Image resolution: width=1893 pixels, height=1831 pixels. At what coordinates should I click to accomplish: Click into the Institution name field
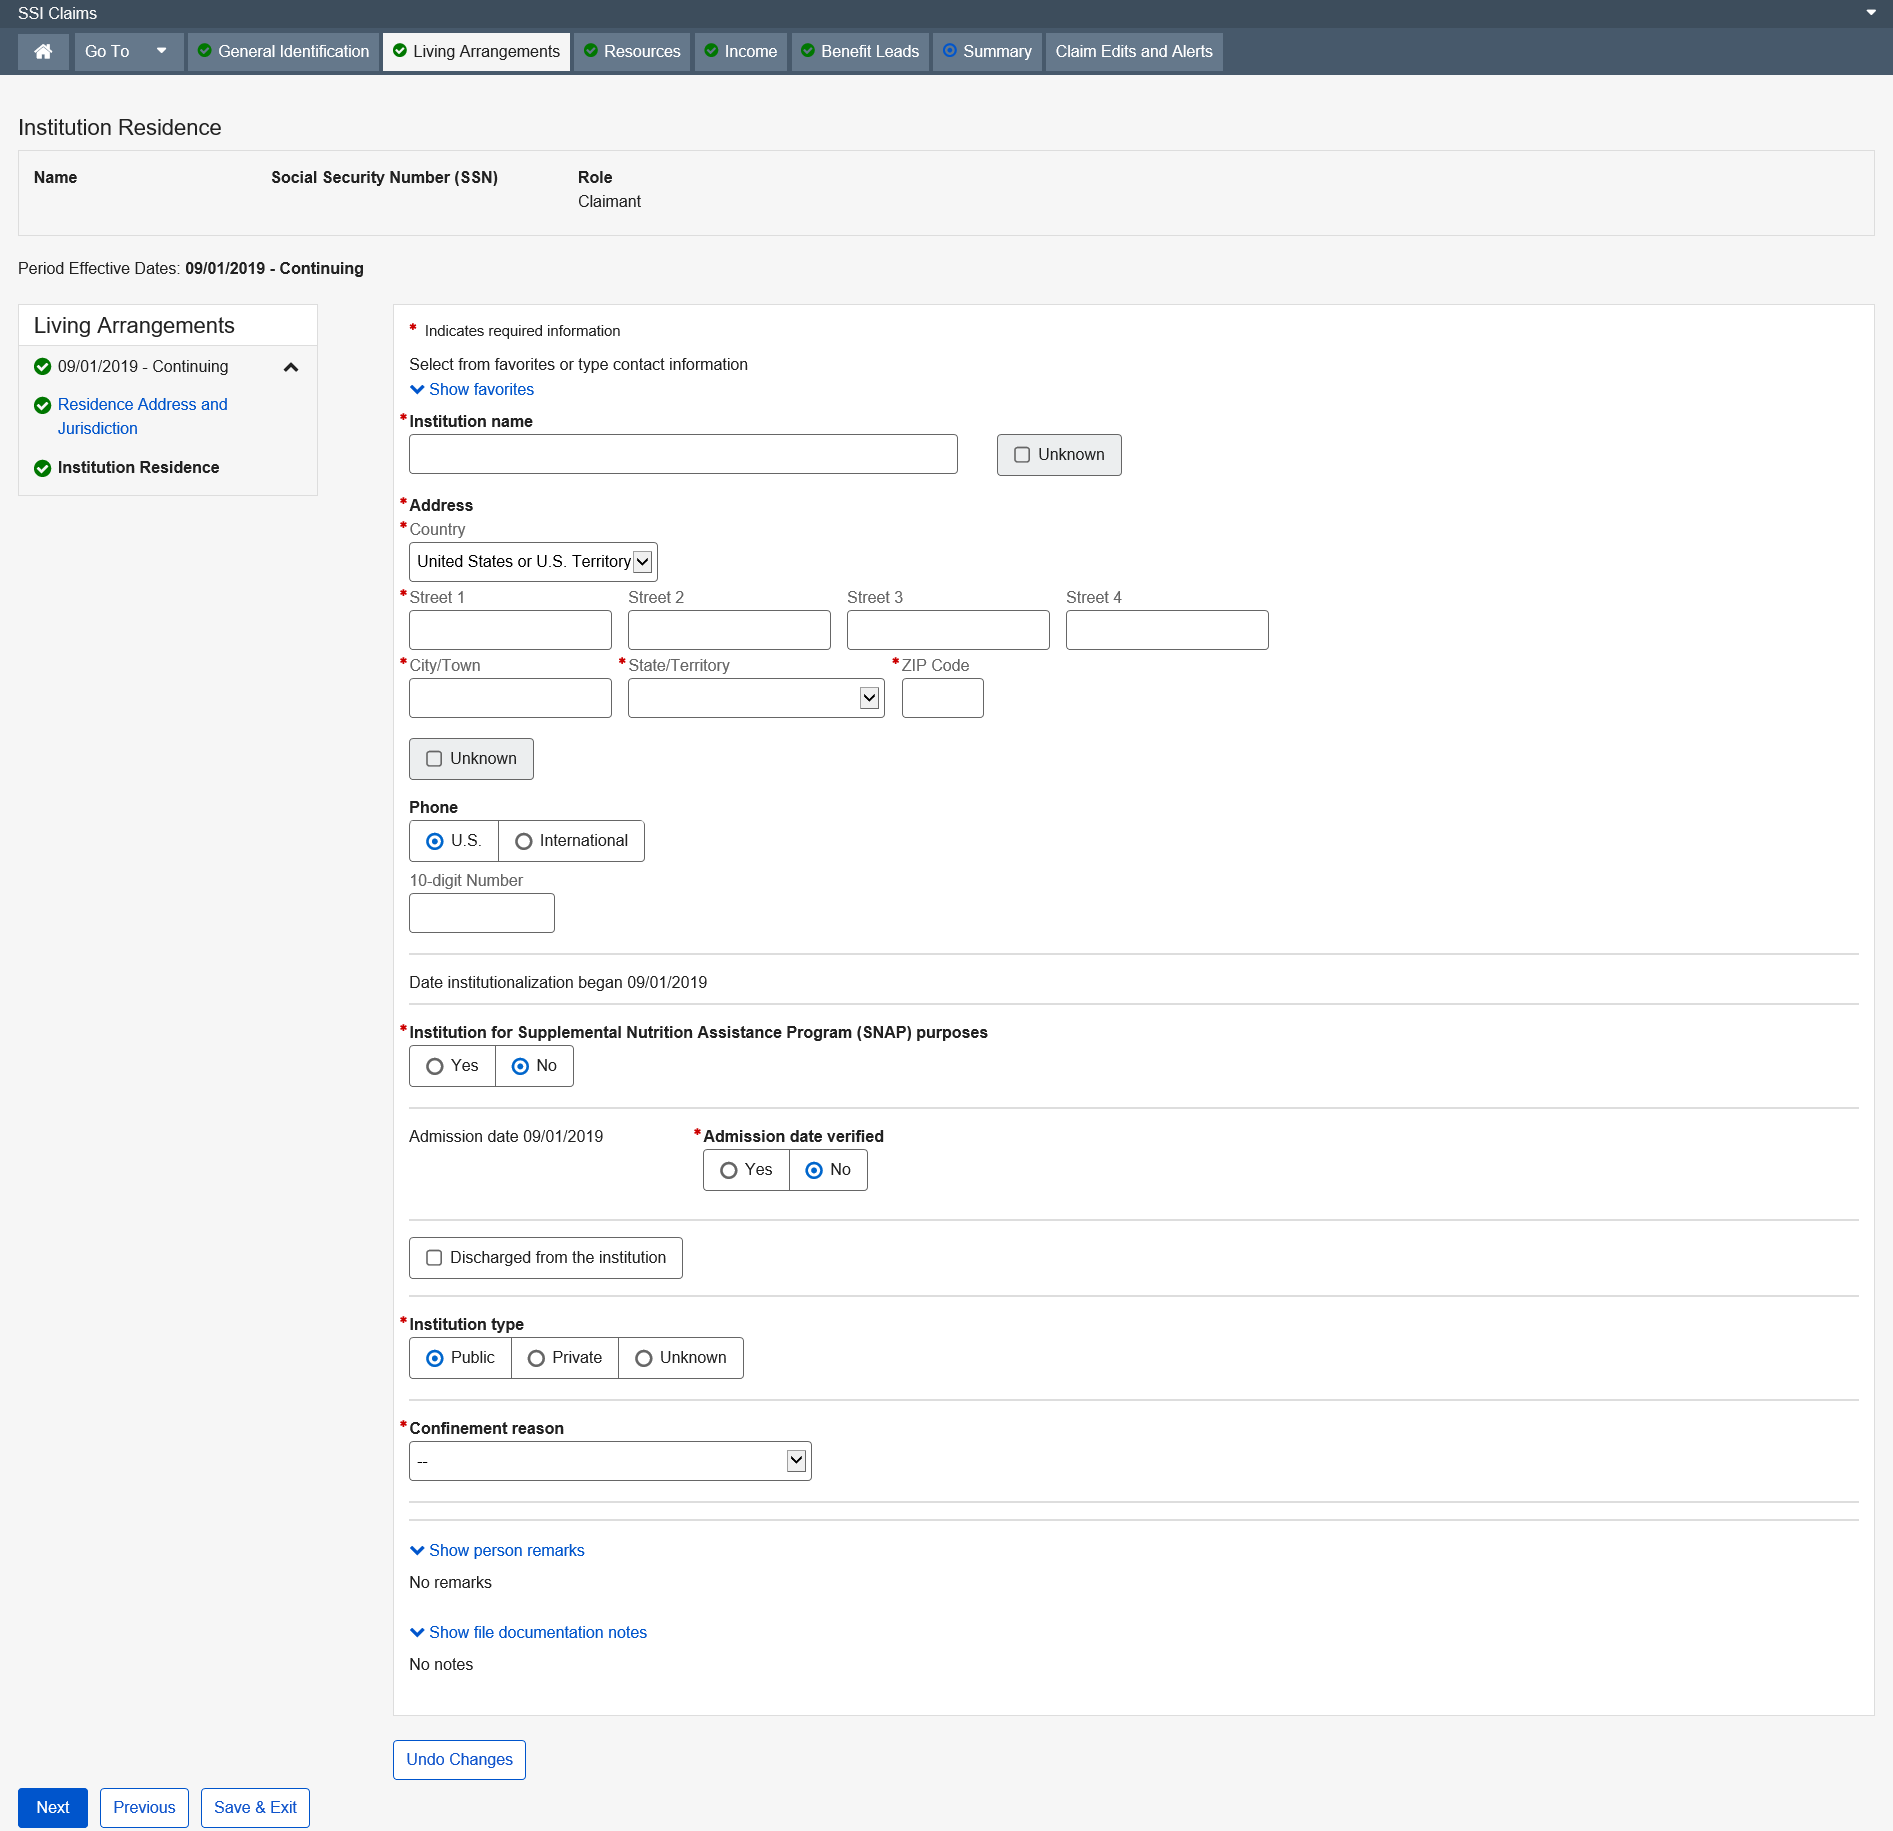click(x=682, y=455)
